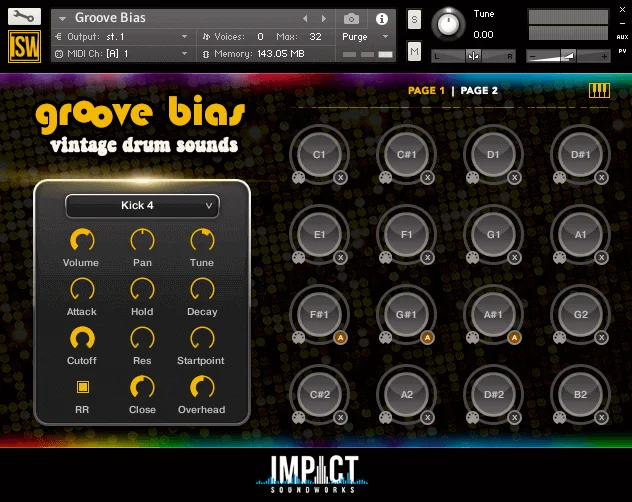The image size is (632, 502).
Task: Toggle the Solo S button
Action: [414, 19]
